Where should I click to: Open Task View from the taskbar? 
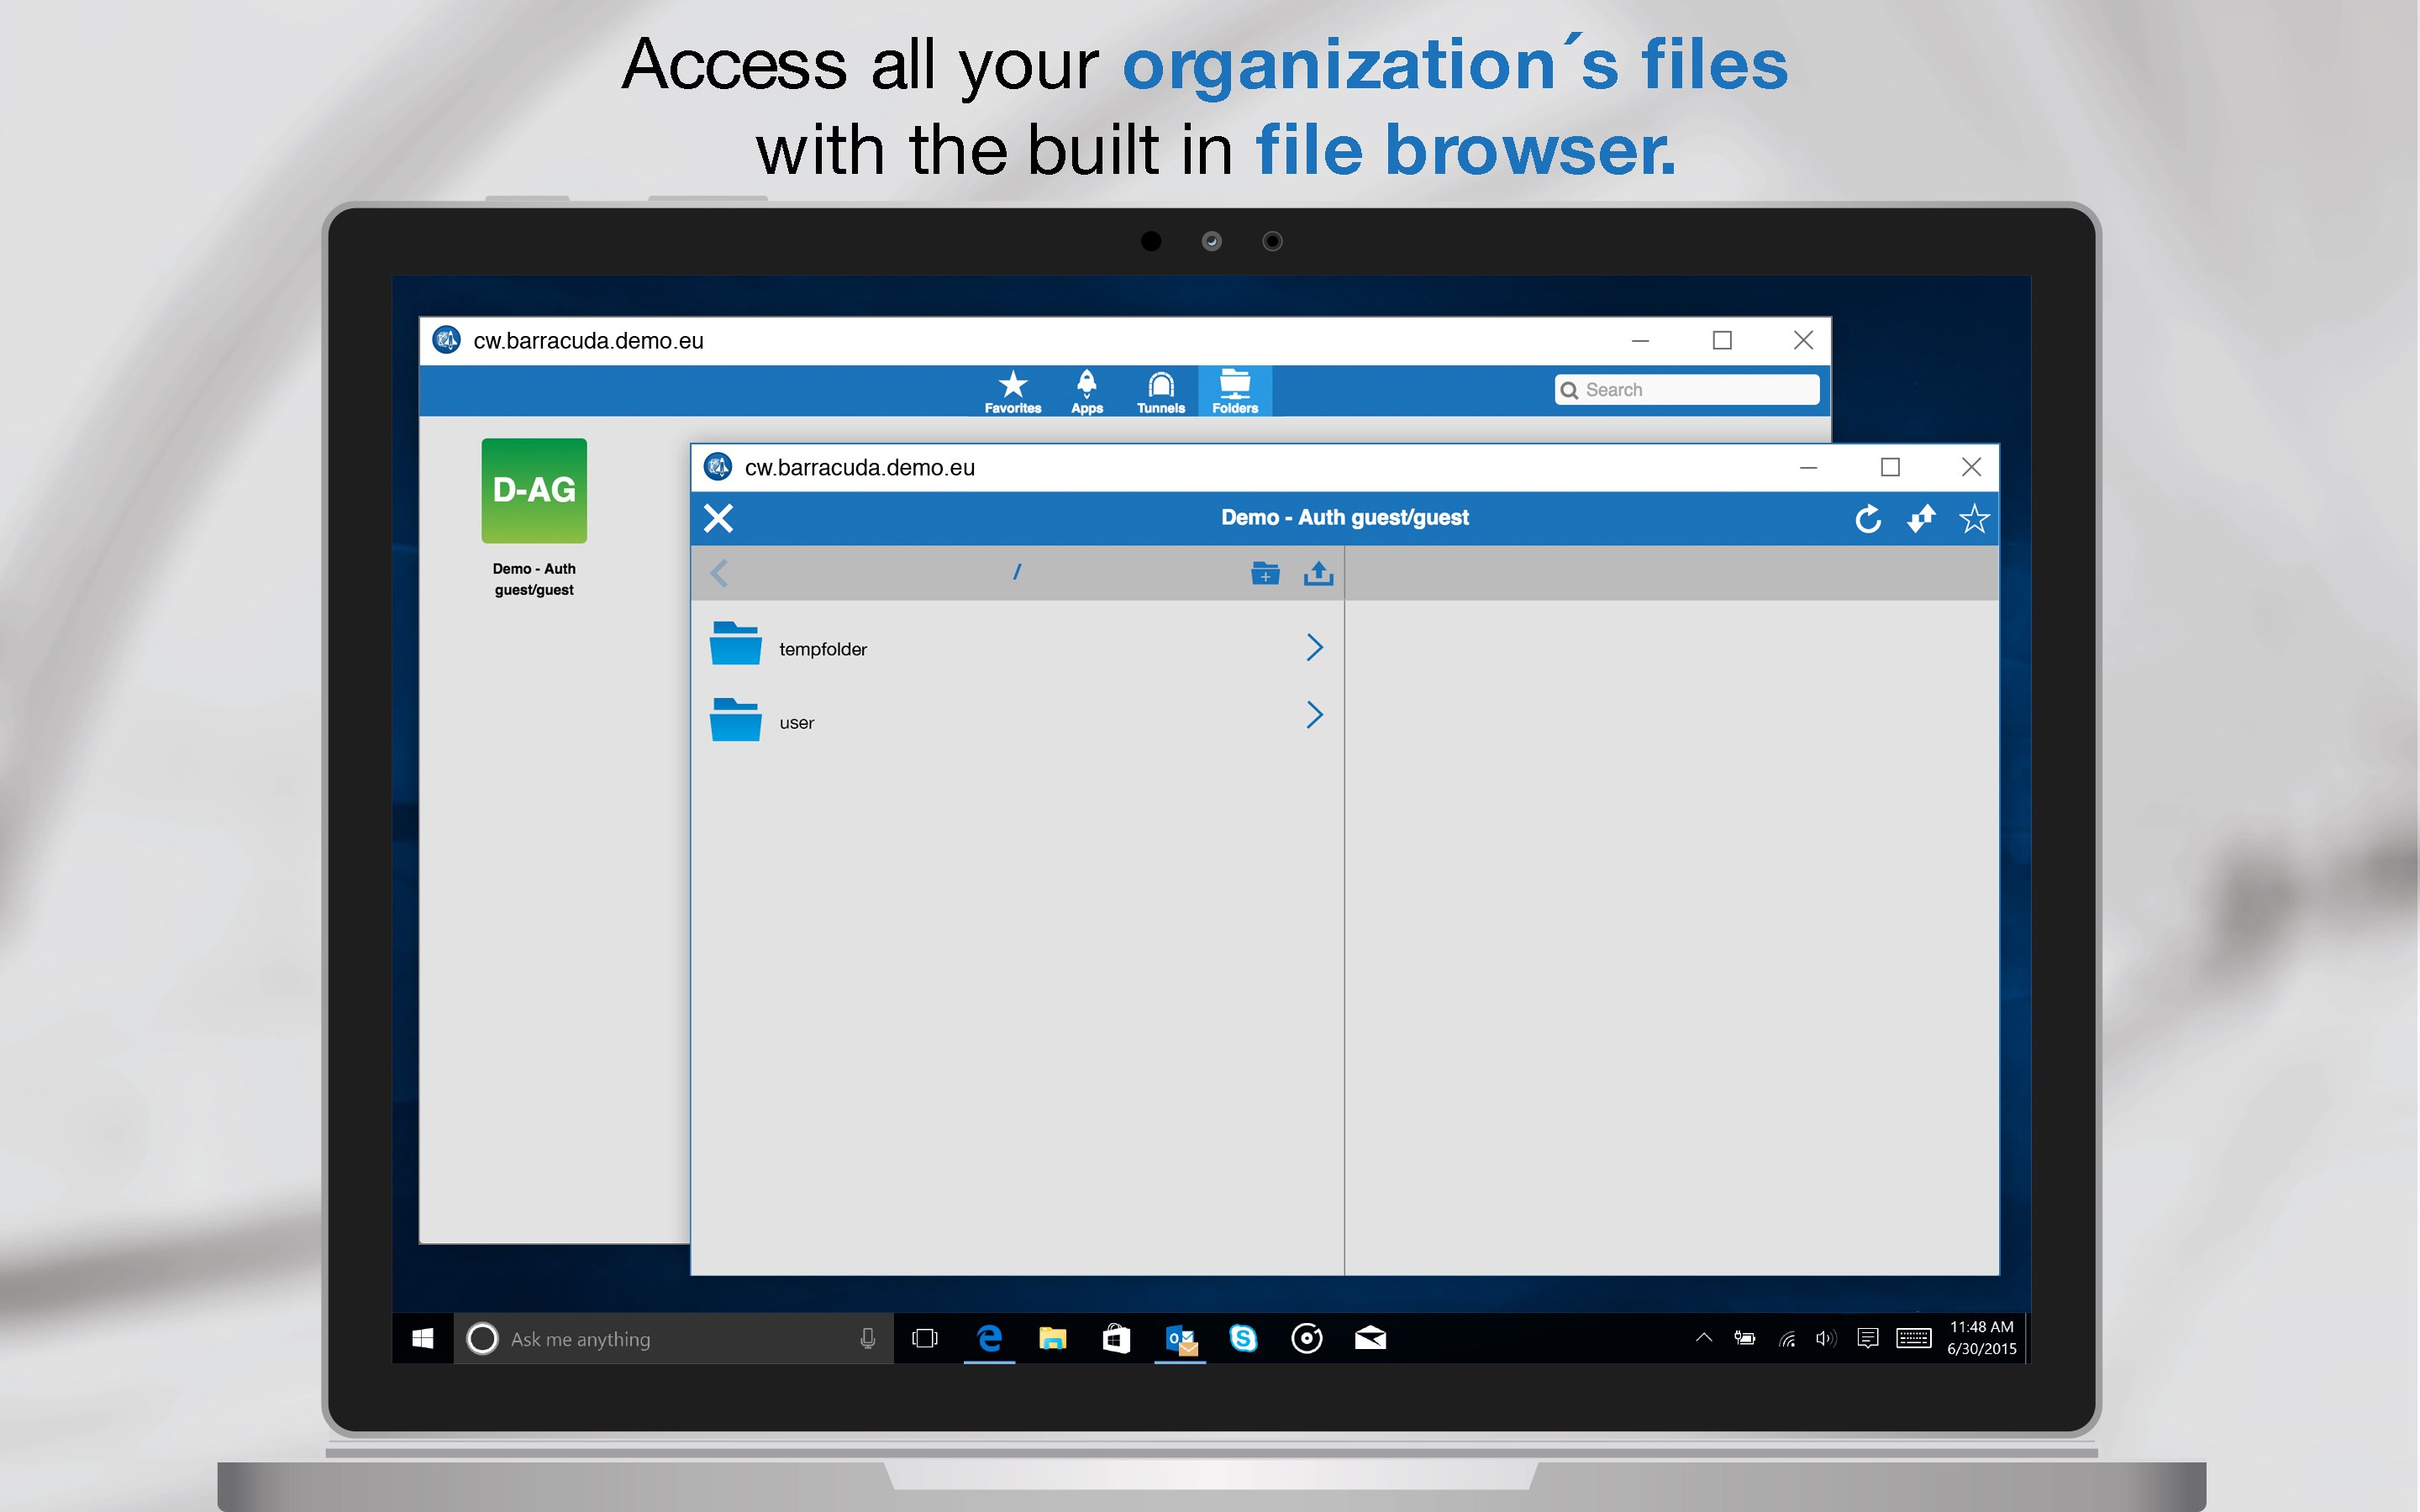click(924, 1338)
